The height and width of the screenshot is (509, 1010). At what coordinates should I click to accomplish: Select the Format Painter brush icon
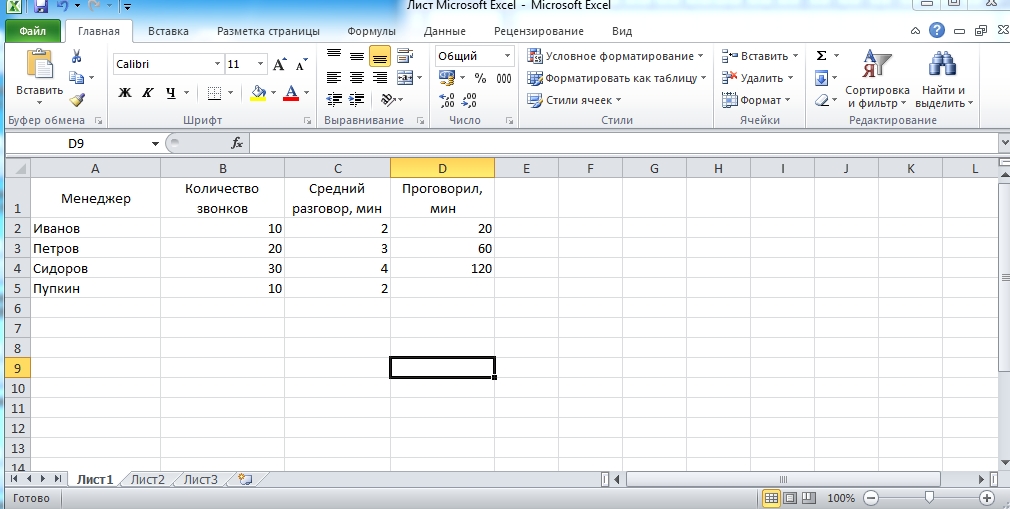(76, 99)
